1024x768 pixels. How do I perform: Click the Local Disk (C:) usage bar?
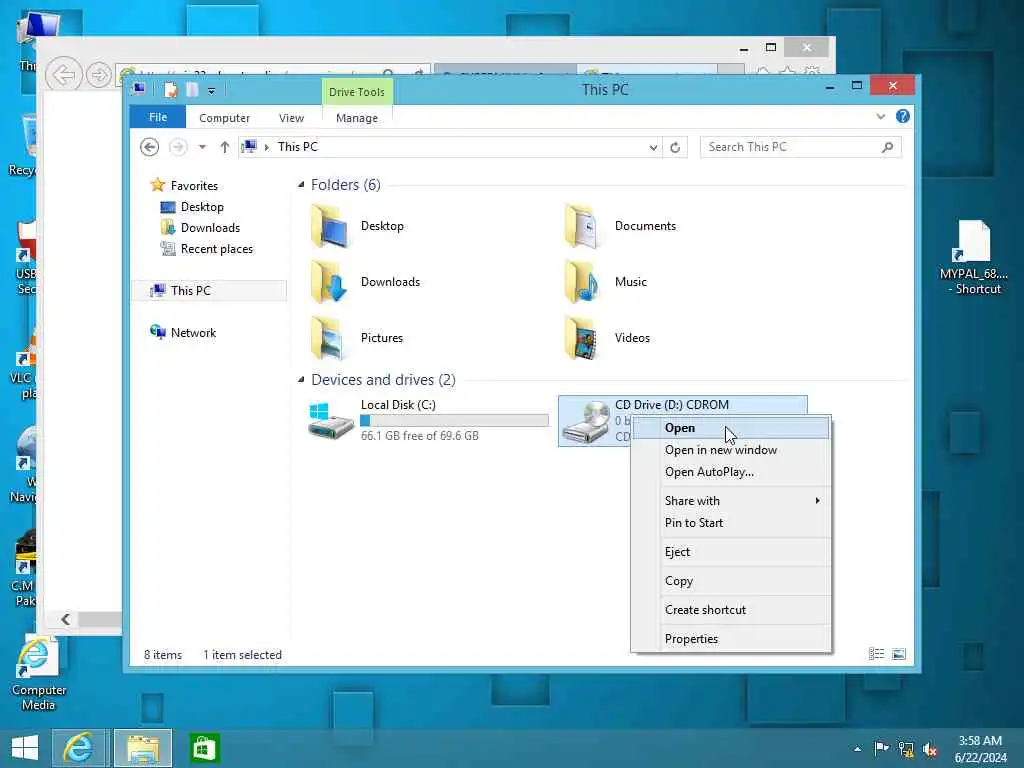[x=455, y=421]
